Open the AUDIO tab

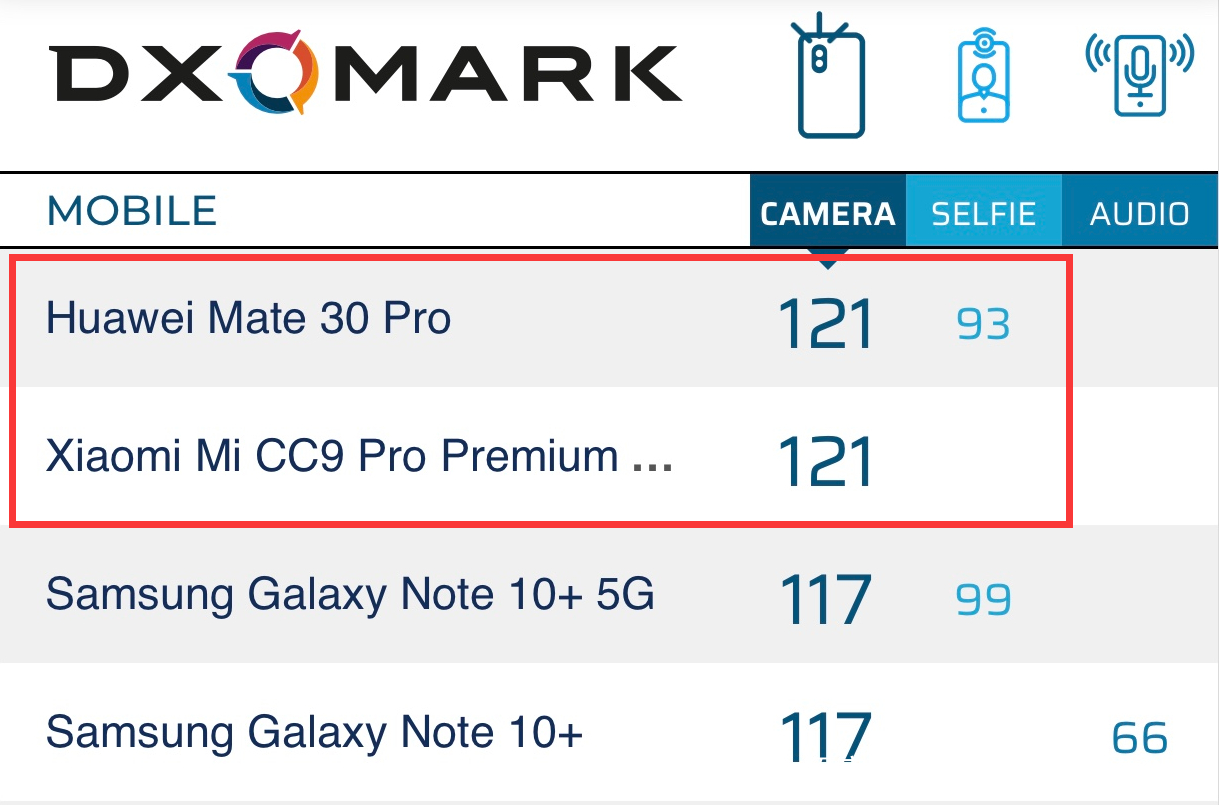click(x=1140, y=211)
